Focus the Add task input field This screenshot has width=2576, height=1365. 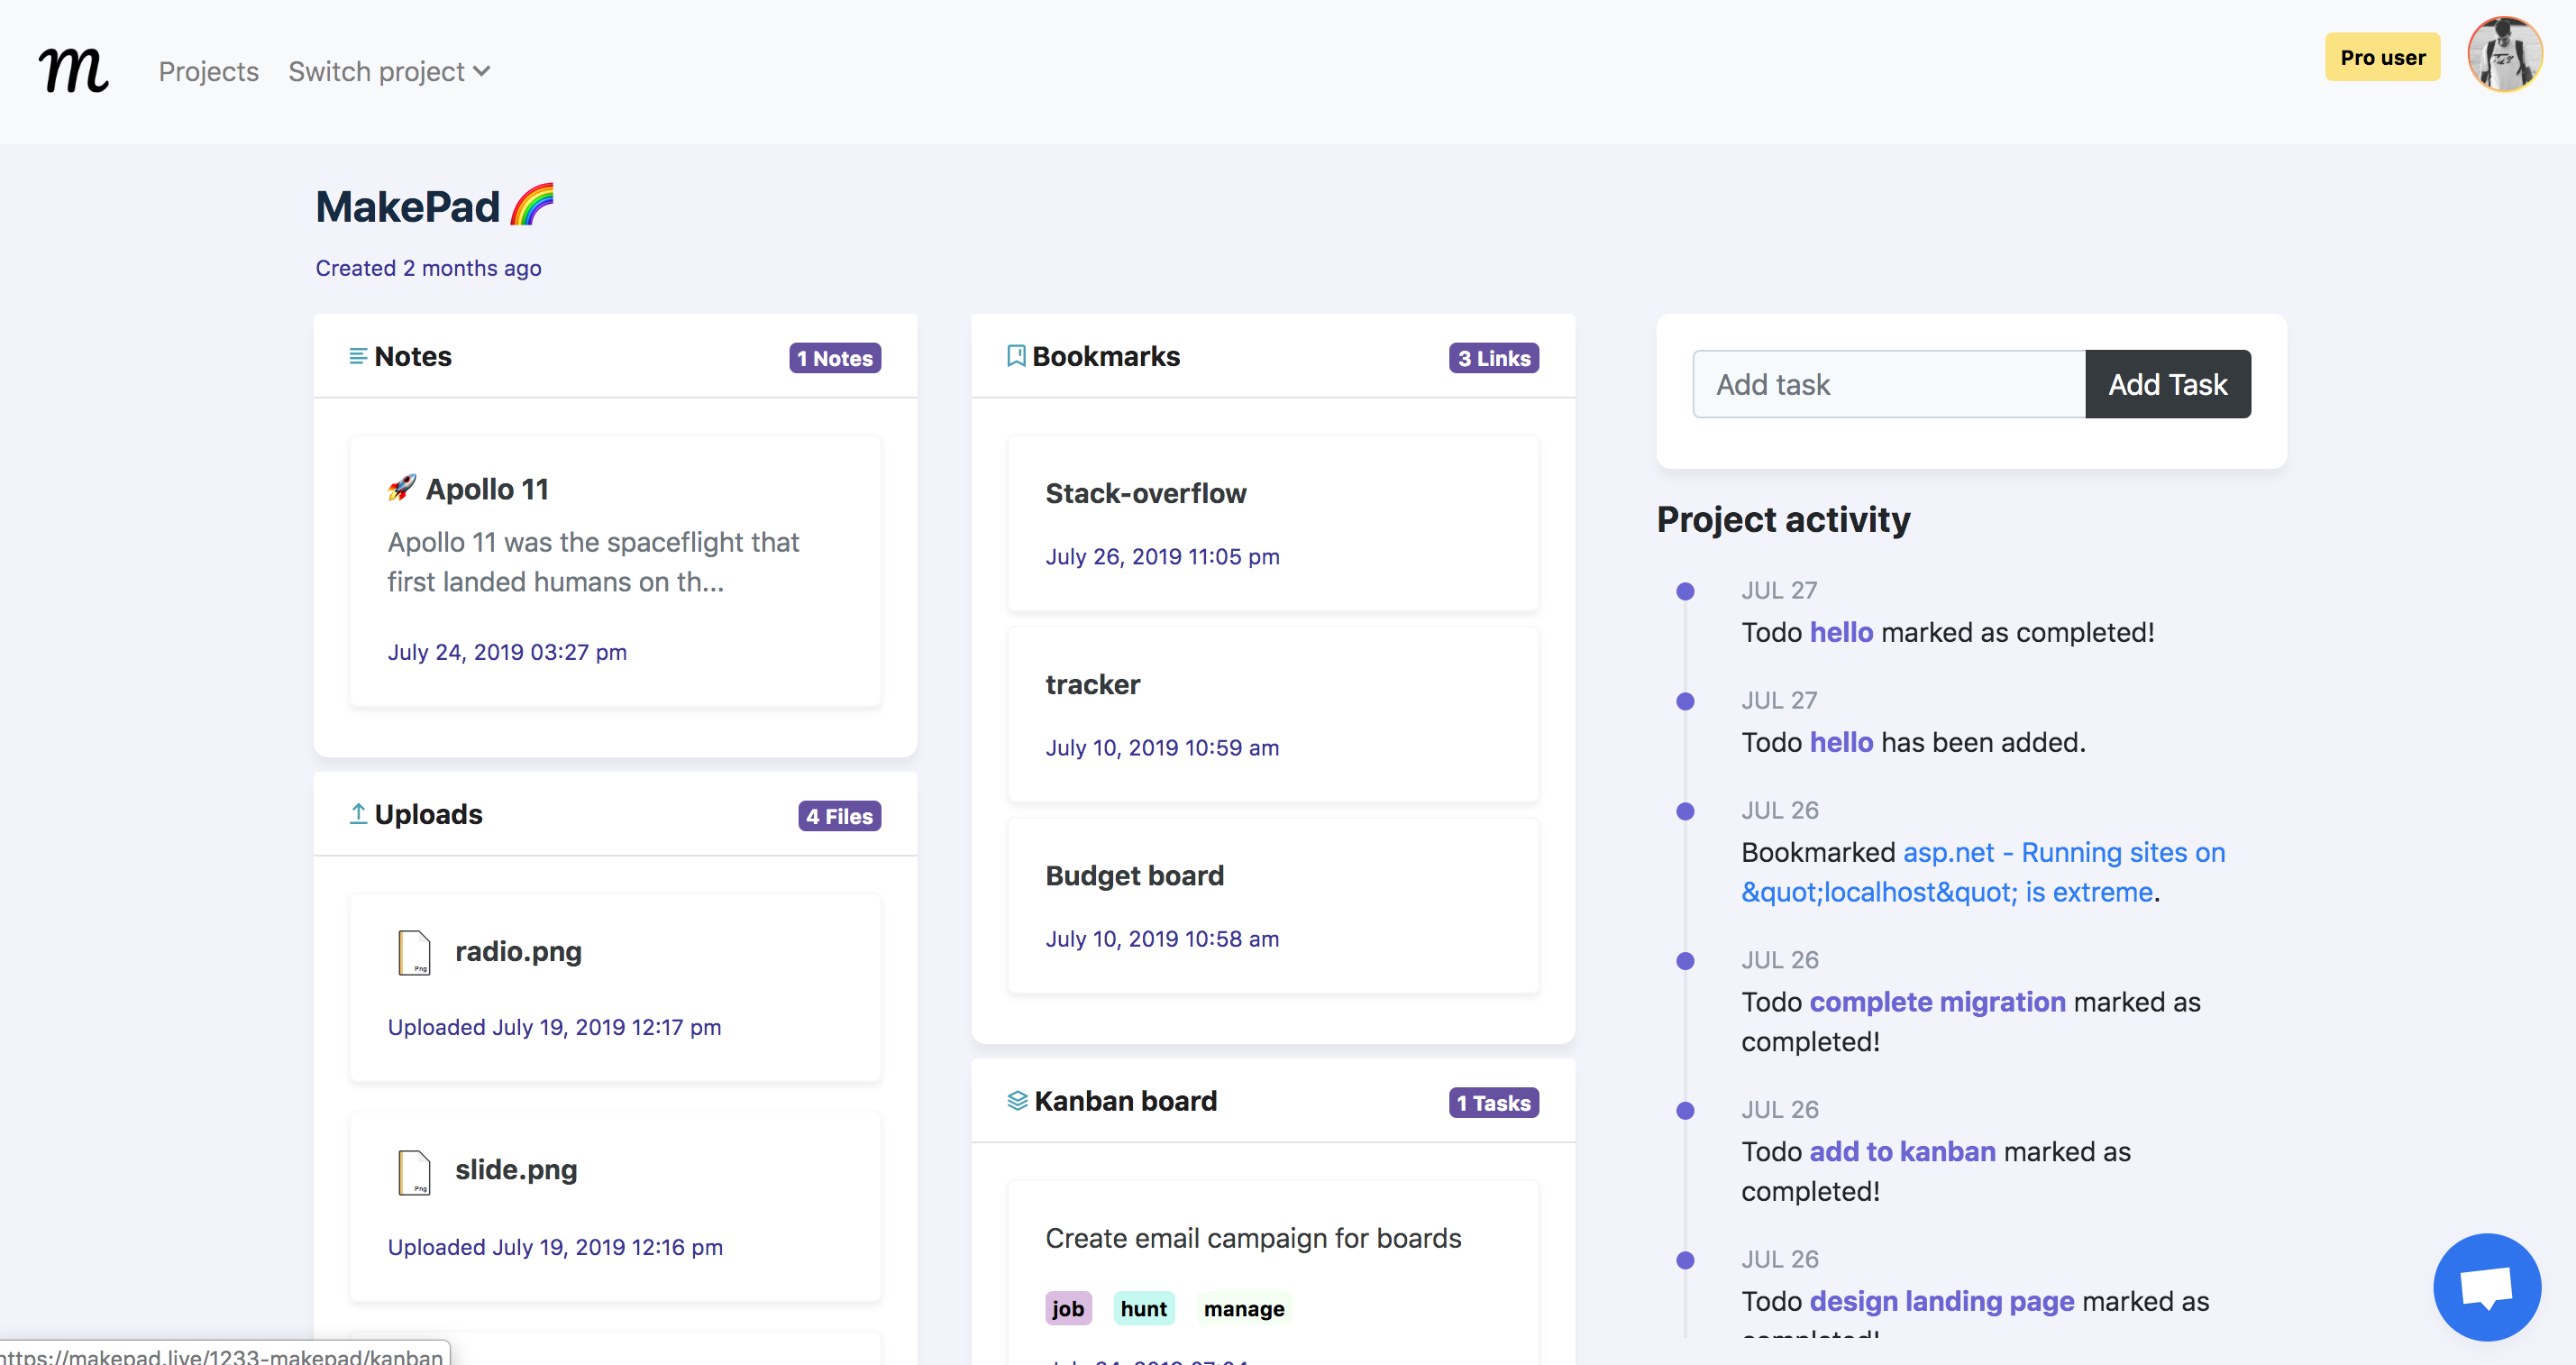tap(1889, 384)
